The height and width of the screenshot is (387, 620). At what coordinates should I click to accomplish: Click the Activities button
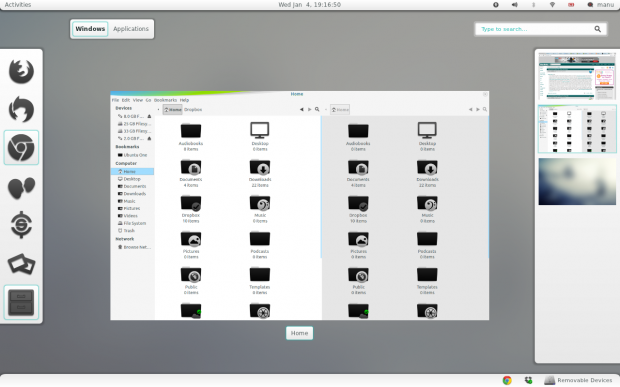coord(18,5)
